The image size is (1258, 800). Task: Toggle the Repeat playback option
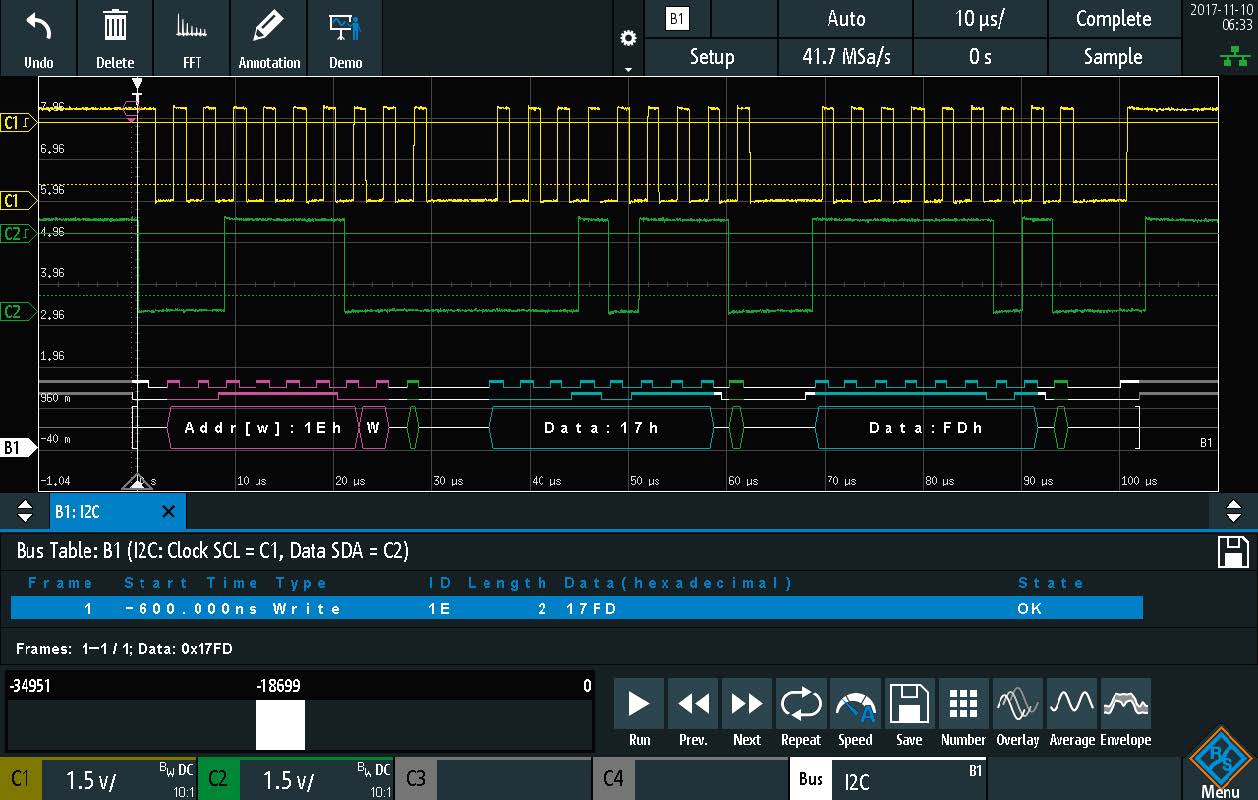click(x=801, y=713)
